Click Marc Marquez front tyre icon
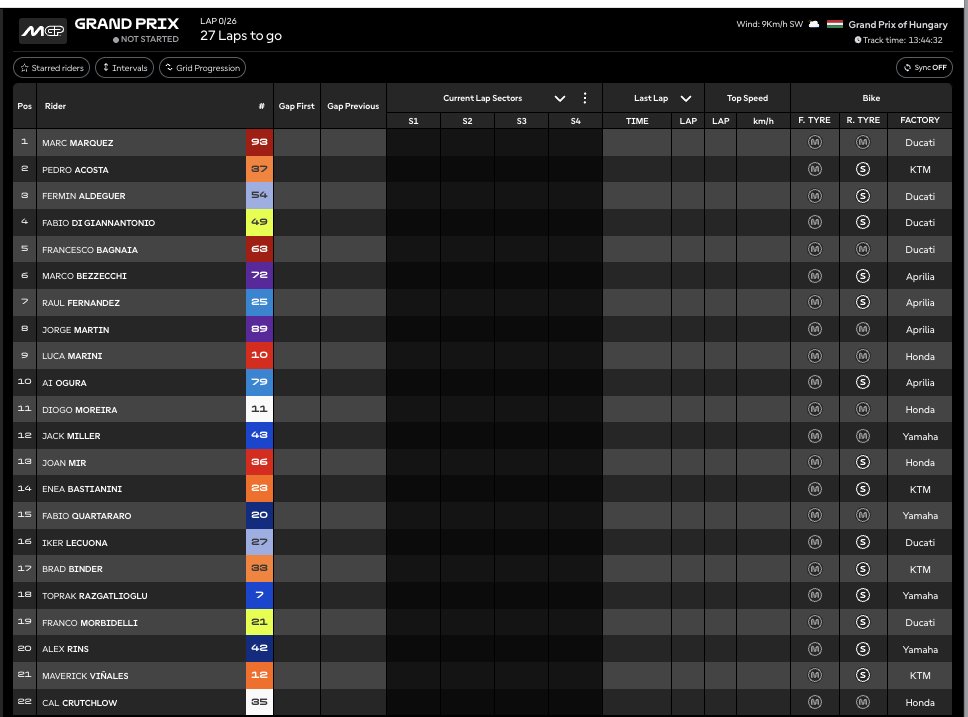 tap(815, 143)
